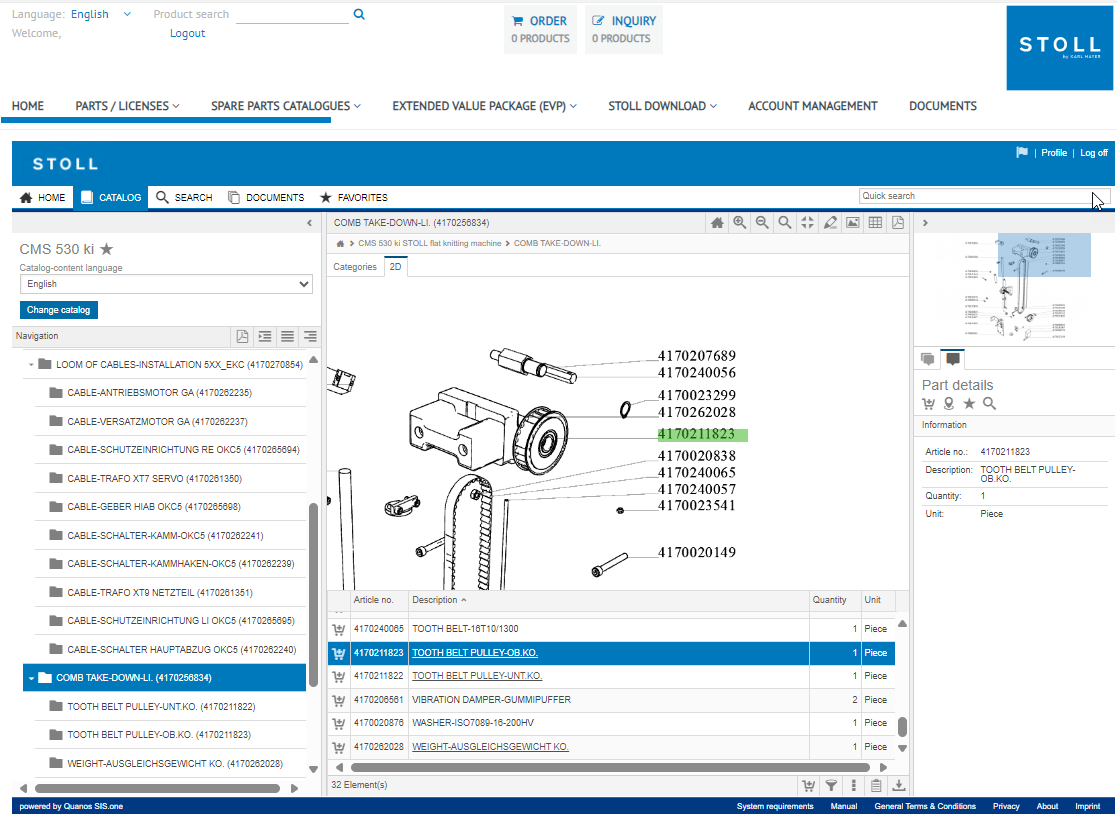The width and height of the screenshot is (1117, 814).
Task: Switch to the catalog HOME tab
Action: point(43,197)
